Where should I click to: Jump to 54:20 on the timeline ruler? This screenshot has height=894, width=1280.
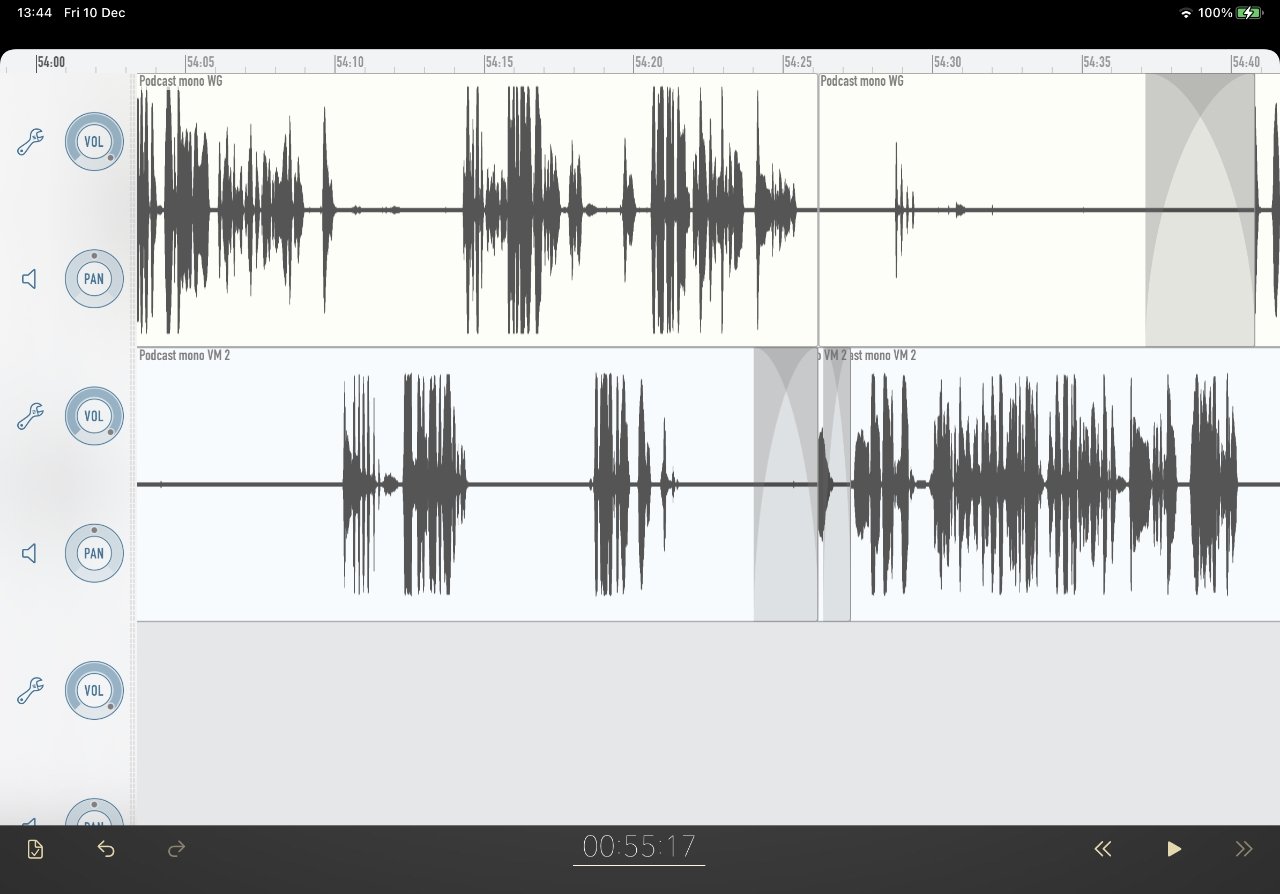(x=648, y=62)
